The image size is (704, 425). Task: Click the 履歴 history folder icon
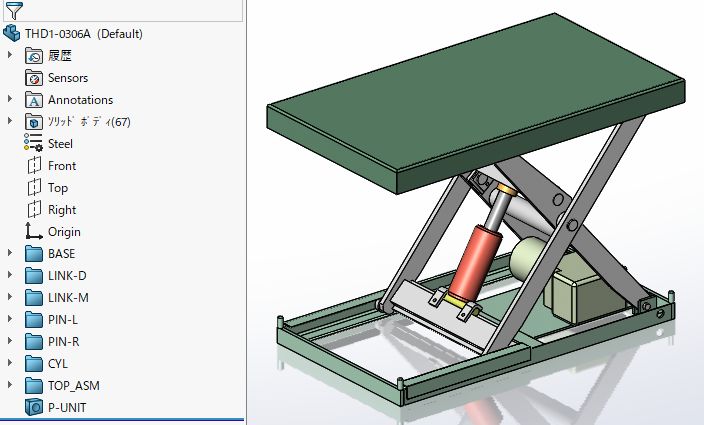click(34, 56)
